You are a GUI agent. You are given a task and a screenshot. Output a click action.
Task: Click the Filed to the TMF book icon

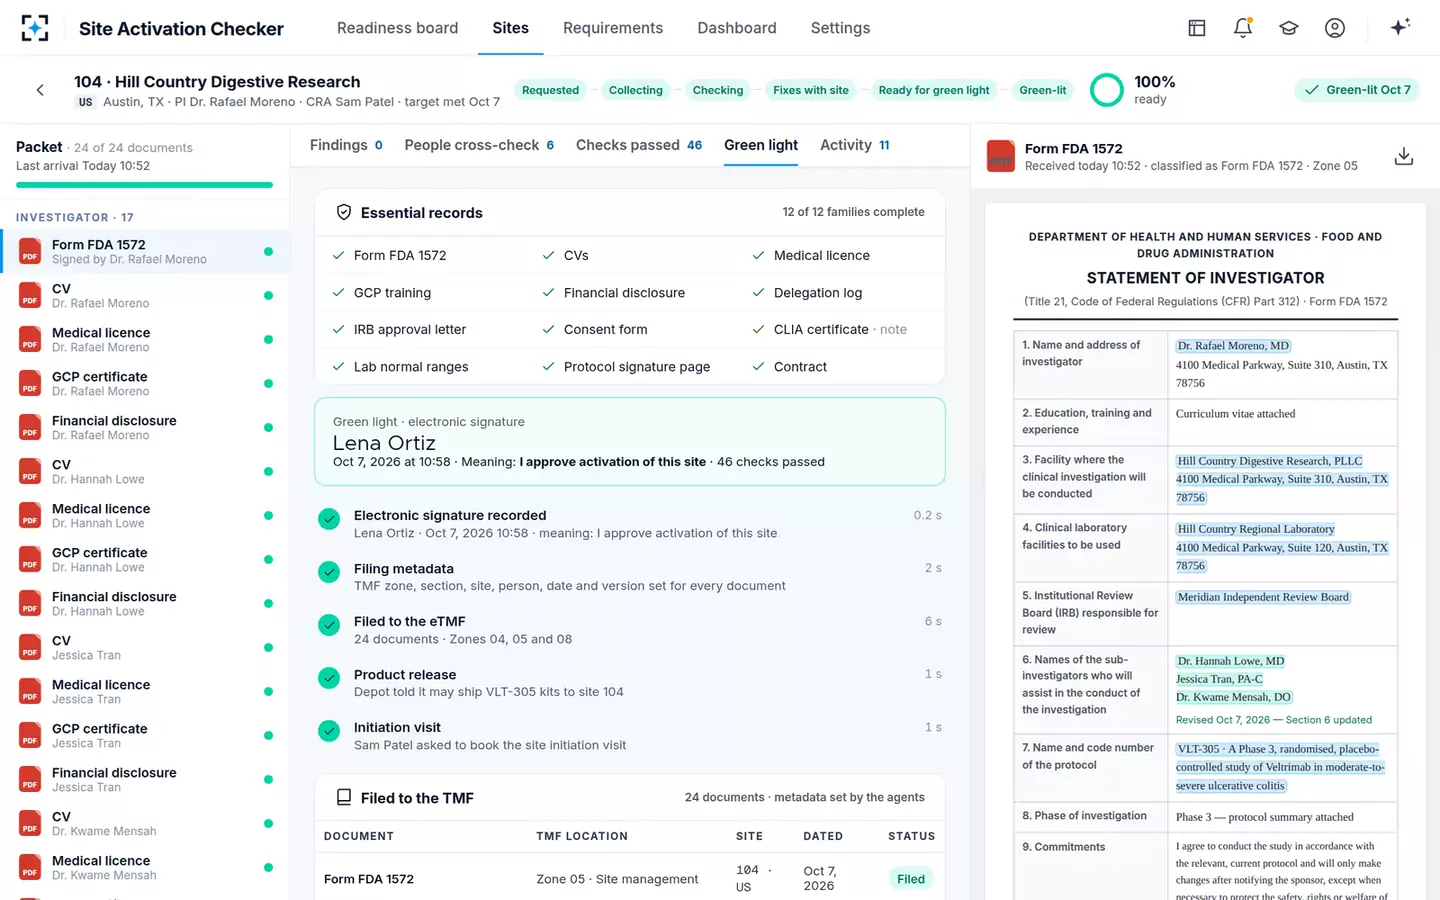[344, 797]
